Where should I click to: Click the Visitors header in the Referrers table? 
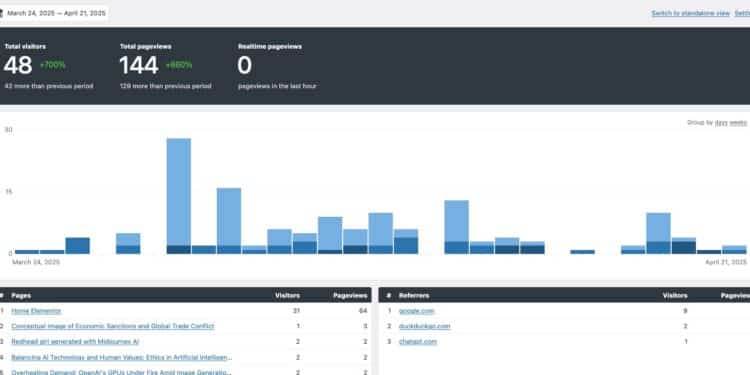tap(675, 296)
